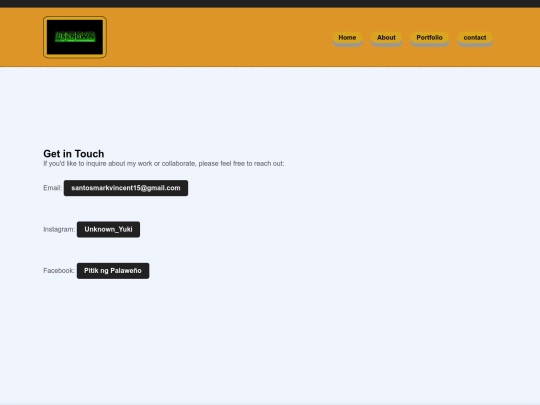
Task: Open the Pitik ng Palaweño Facebook link
Action: [x=113, y=271]
